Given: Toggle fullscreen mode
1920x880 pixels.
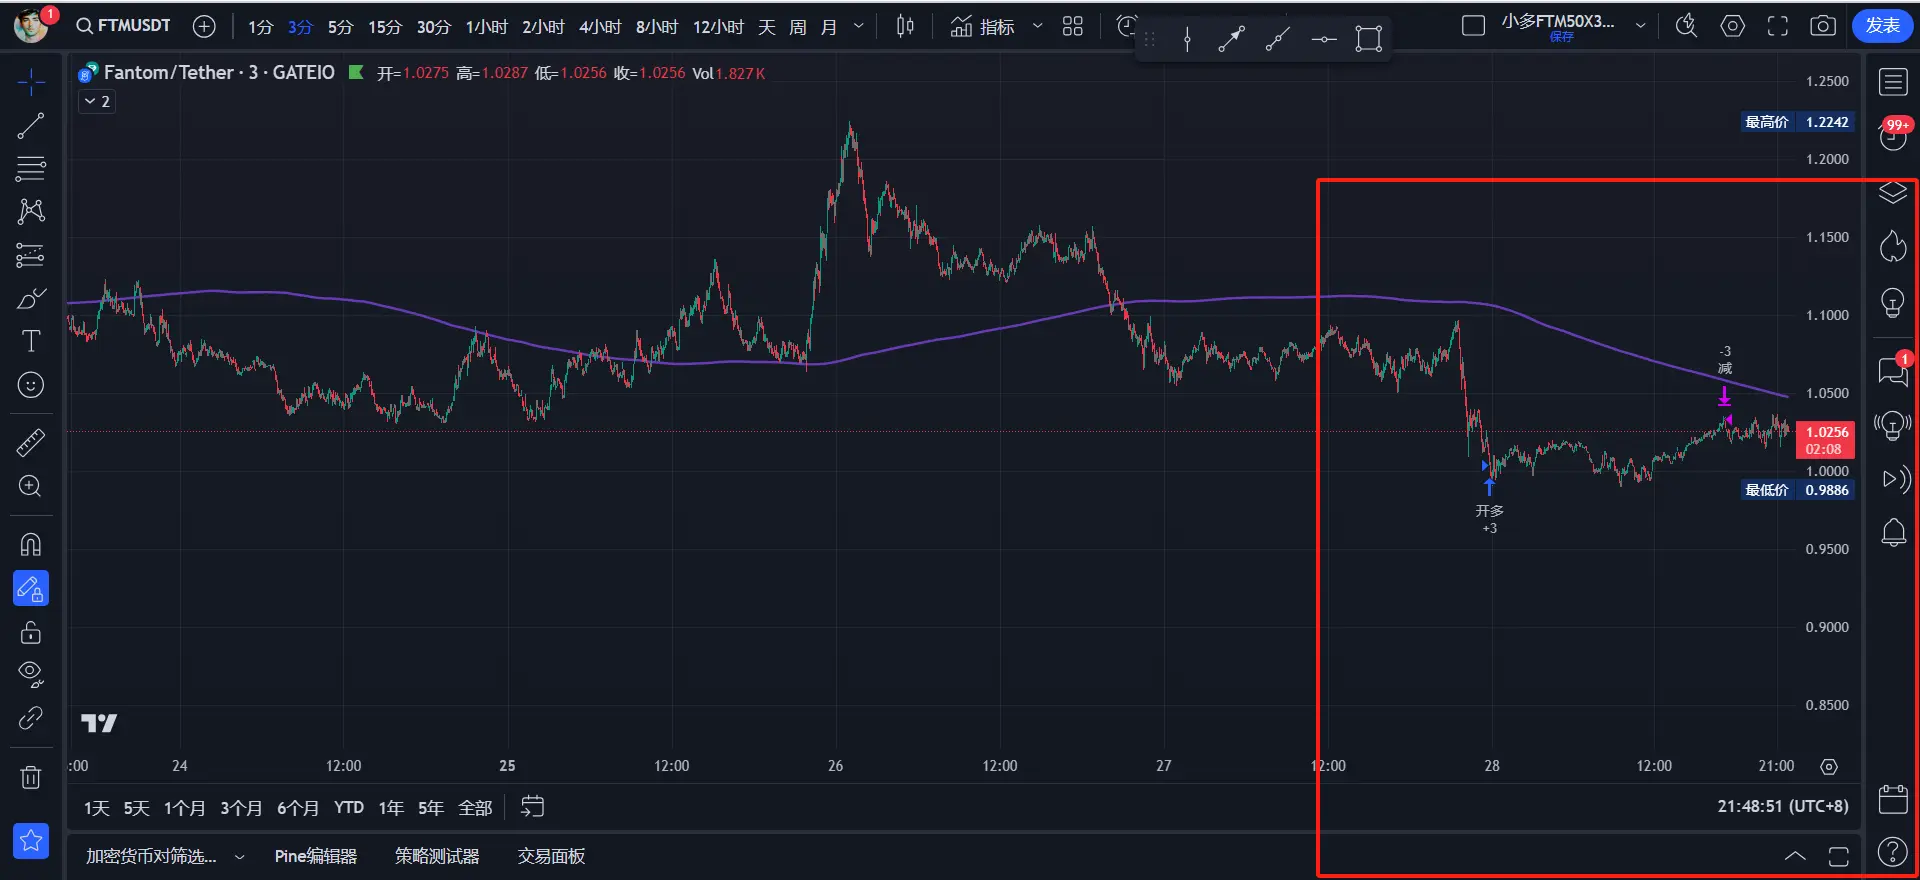Looking at the screenshot, I should (x=1778, y=26).
